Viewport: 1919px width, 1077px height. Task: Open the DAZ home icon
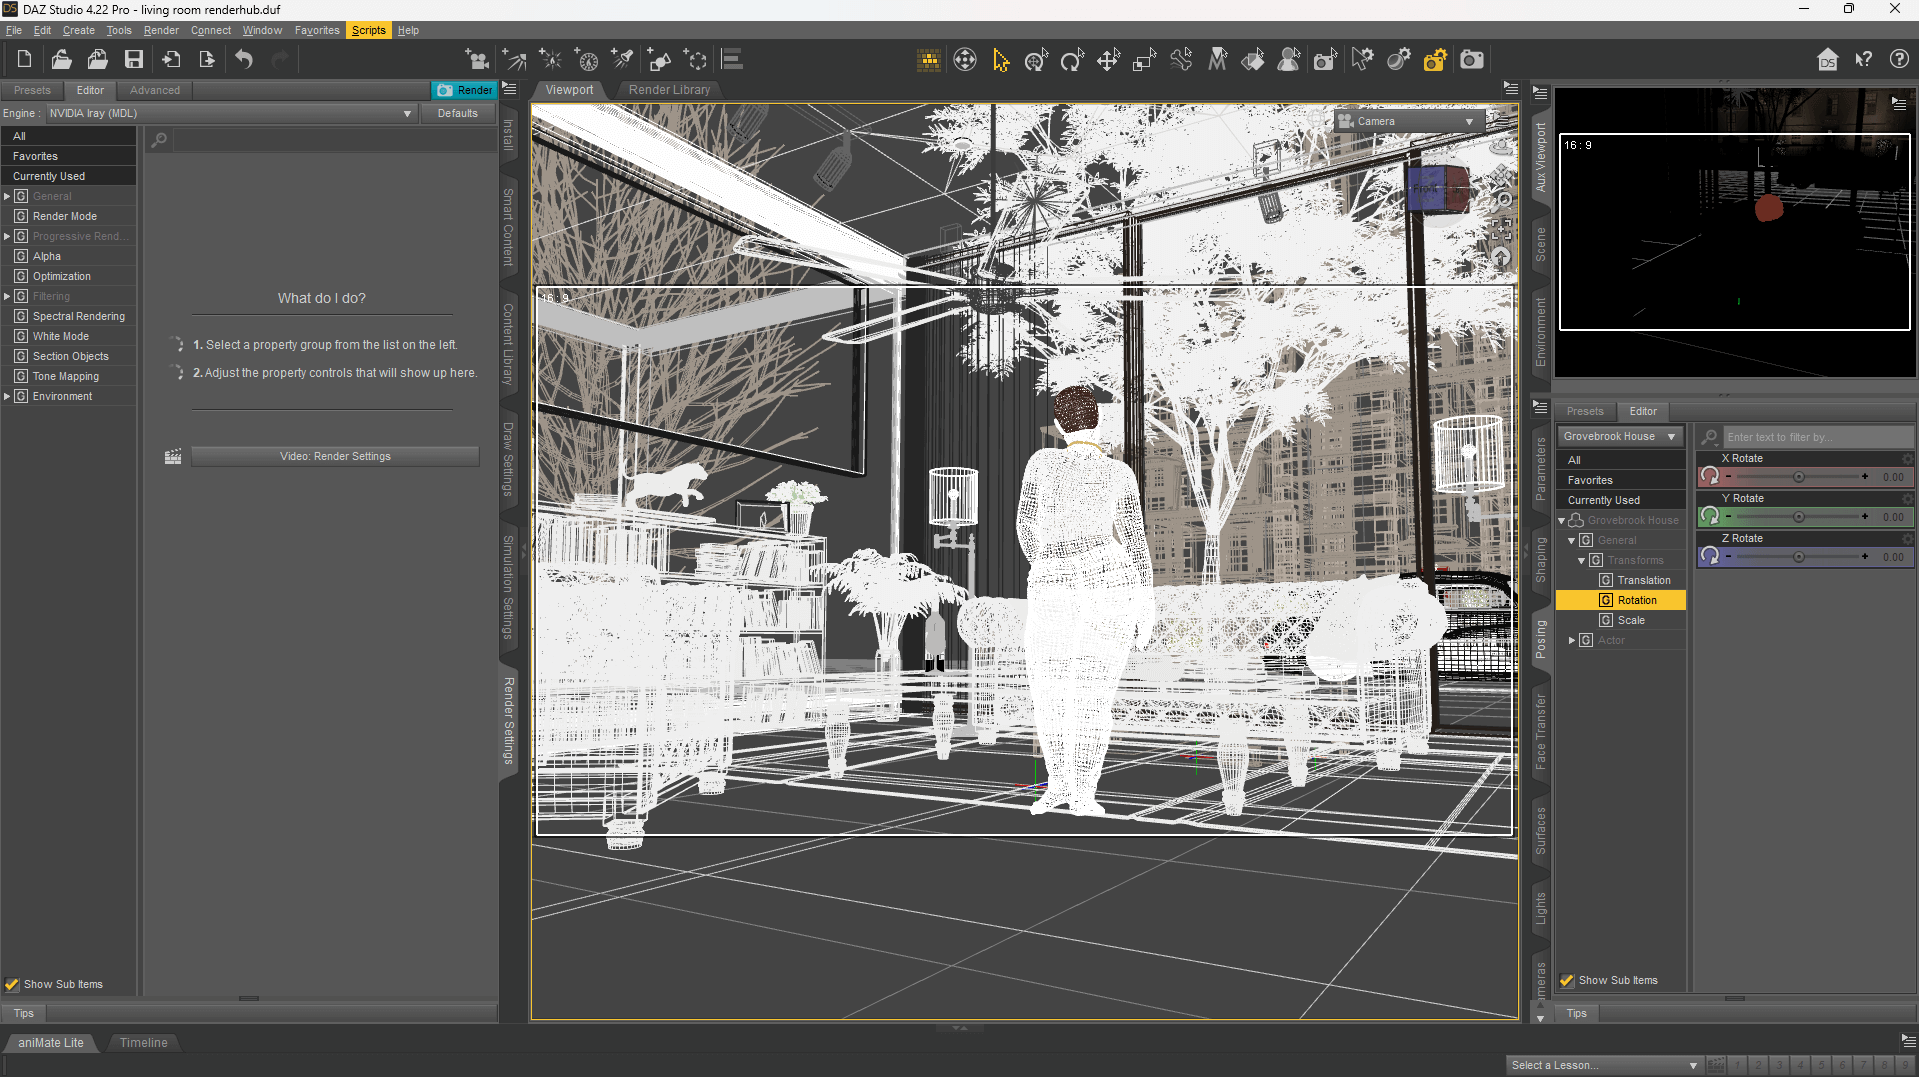[x=1827, y=60]
